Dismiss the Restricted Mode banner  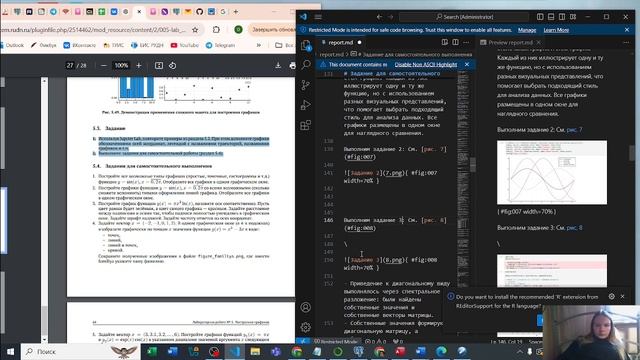[x=627, y=30]
